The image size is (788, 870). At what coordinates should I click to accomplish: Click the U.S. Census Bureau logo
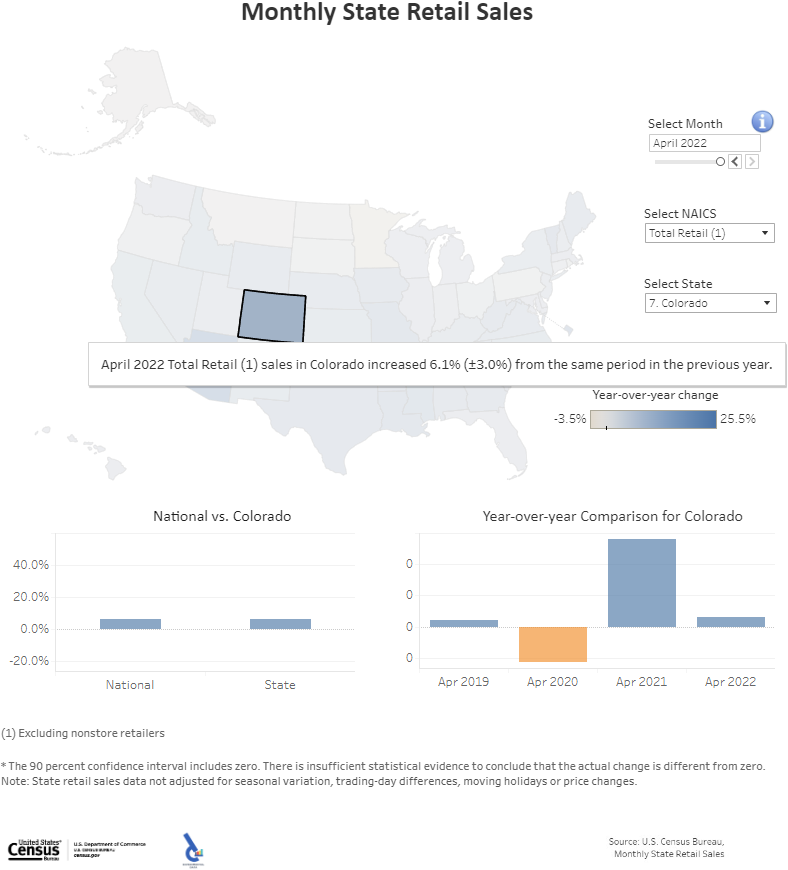pyautogui.click(x=33, y=850)
